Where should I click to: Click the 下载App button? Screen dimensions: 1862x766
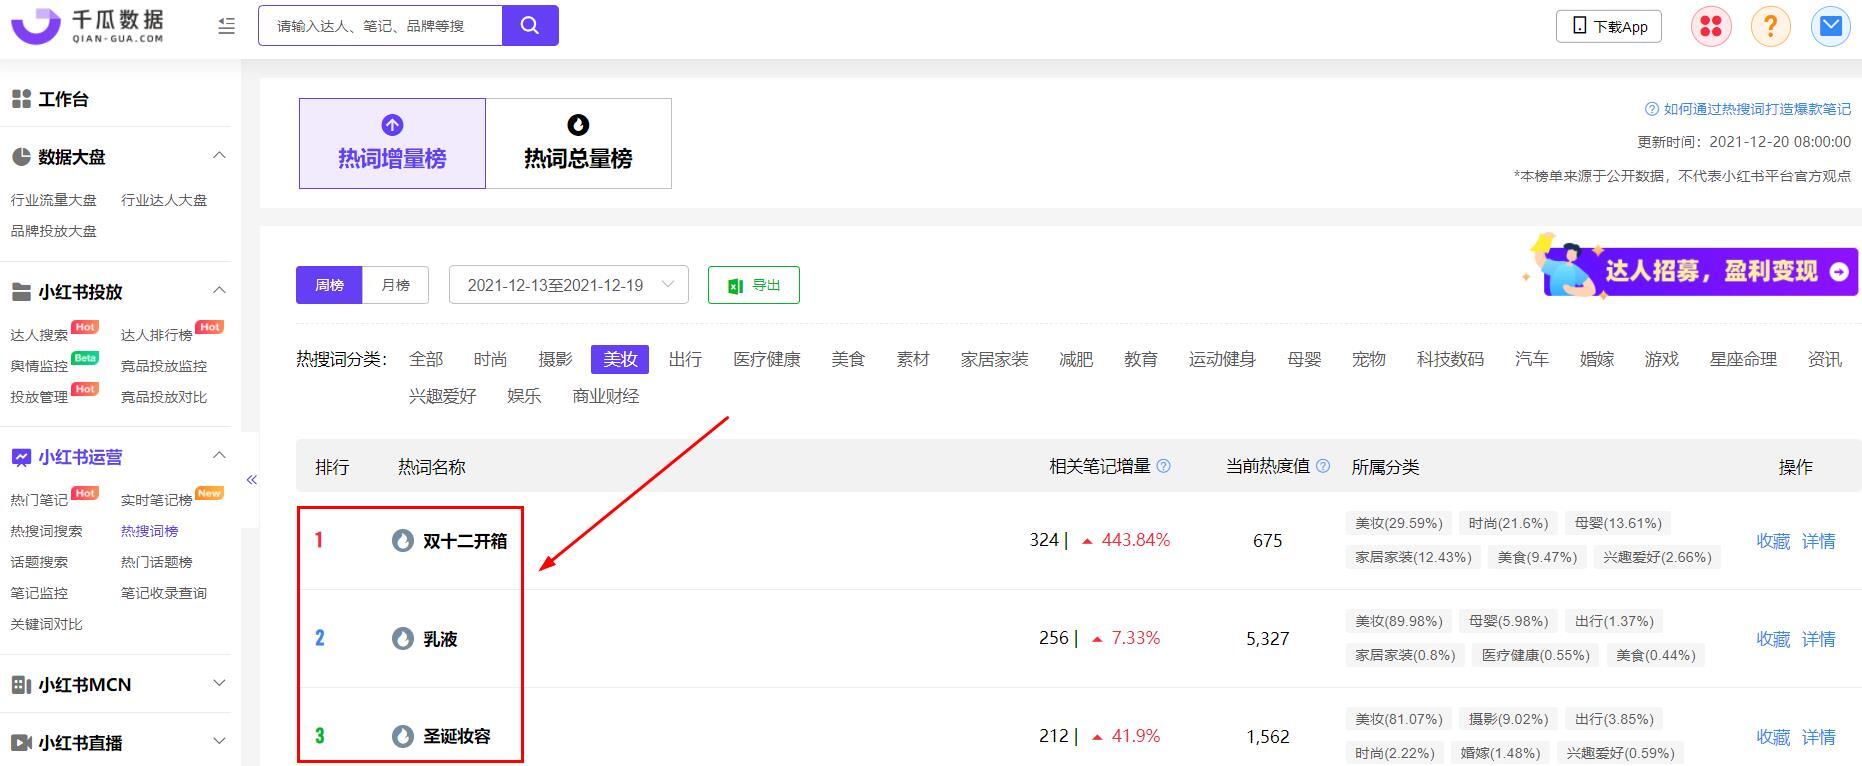pos(1609,26)
